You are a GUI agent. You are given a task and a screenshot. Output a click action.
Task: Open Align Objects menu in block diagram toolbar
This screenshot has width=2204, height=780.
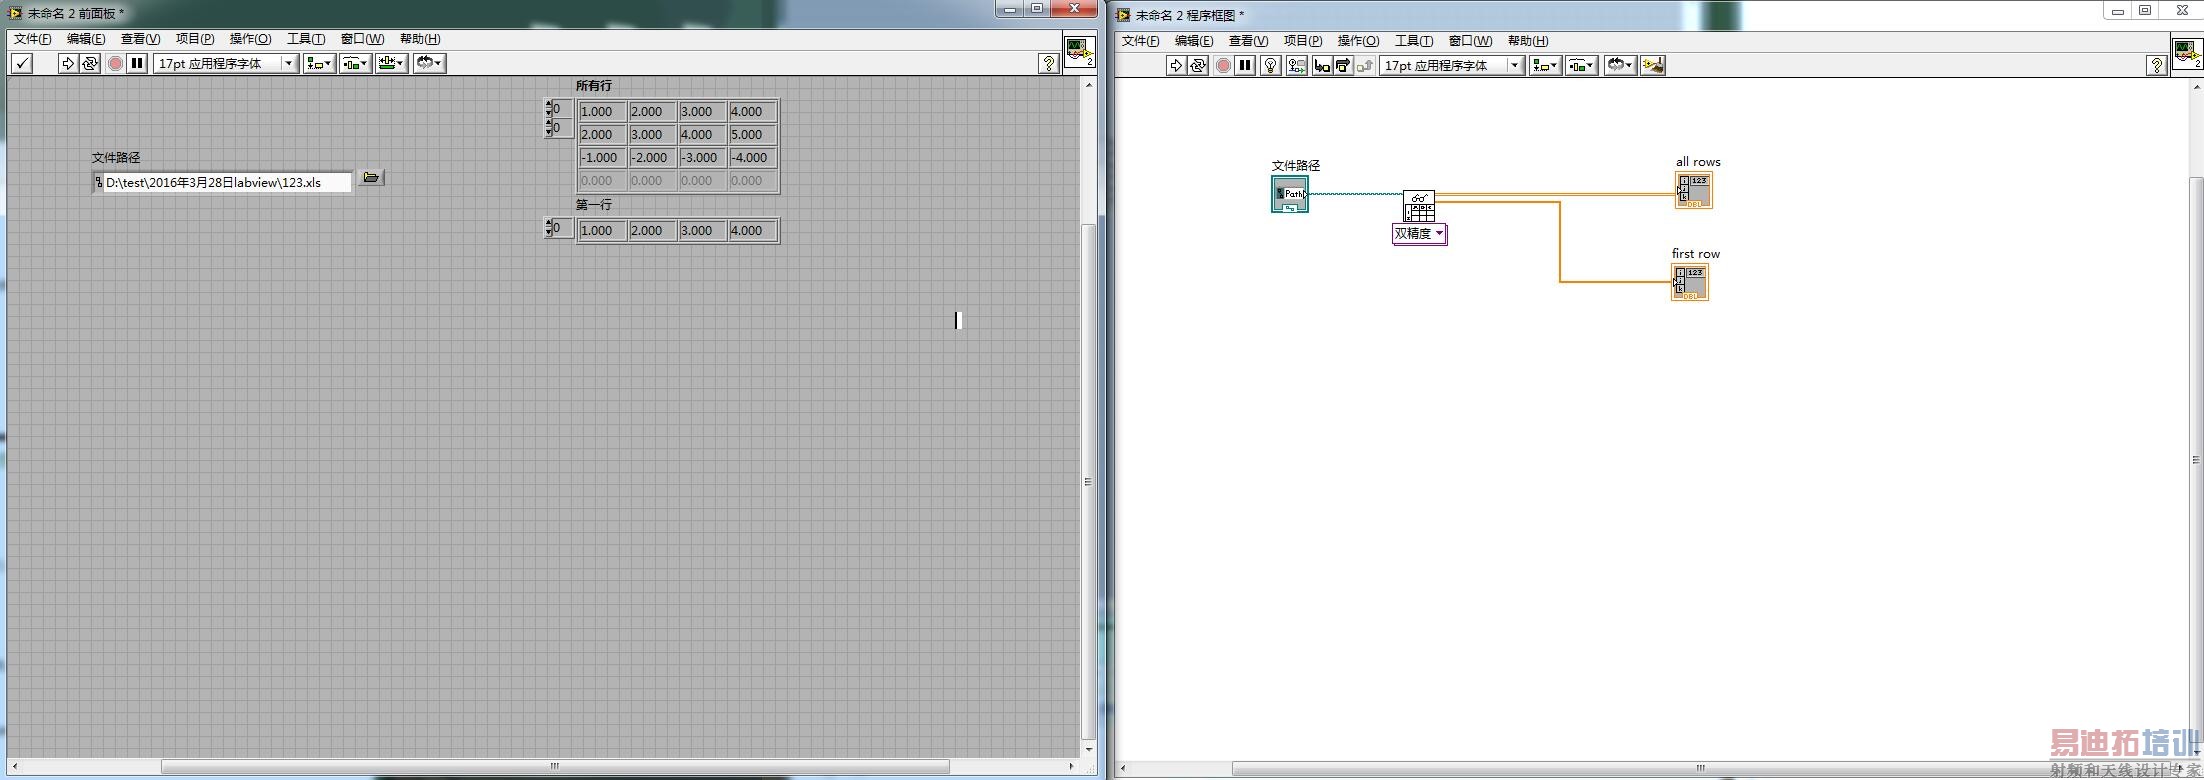(1545, 65)
